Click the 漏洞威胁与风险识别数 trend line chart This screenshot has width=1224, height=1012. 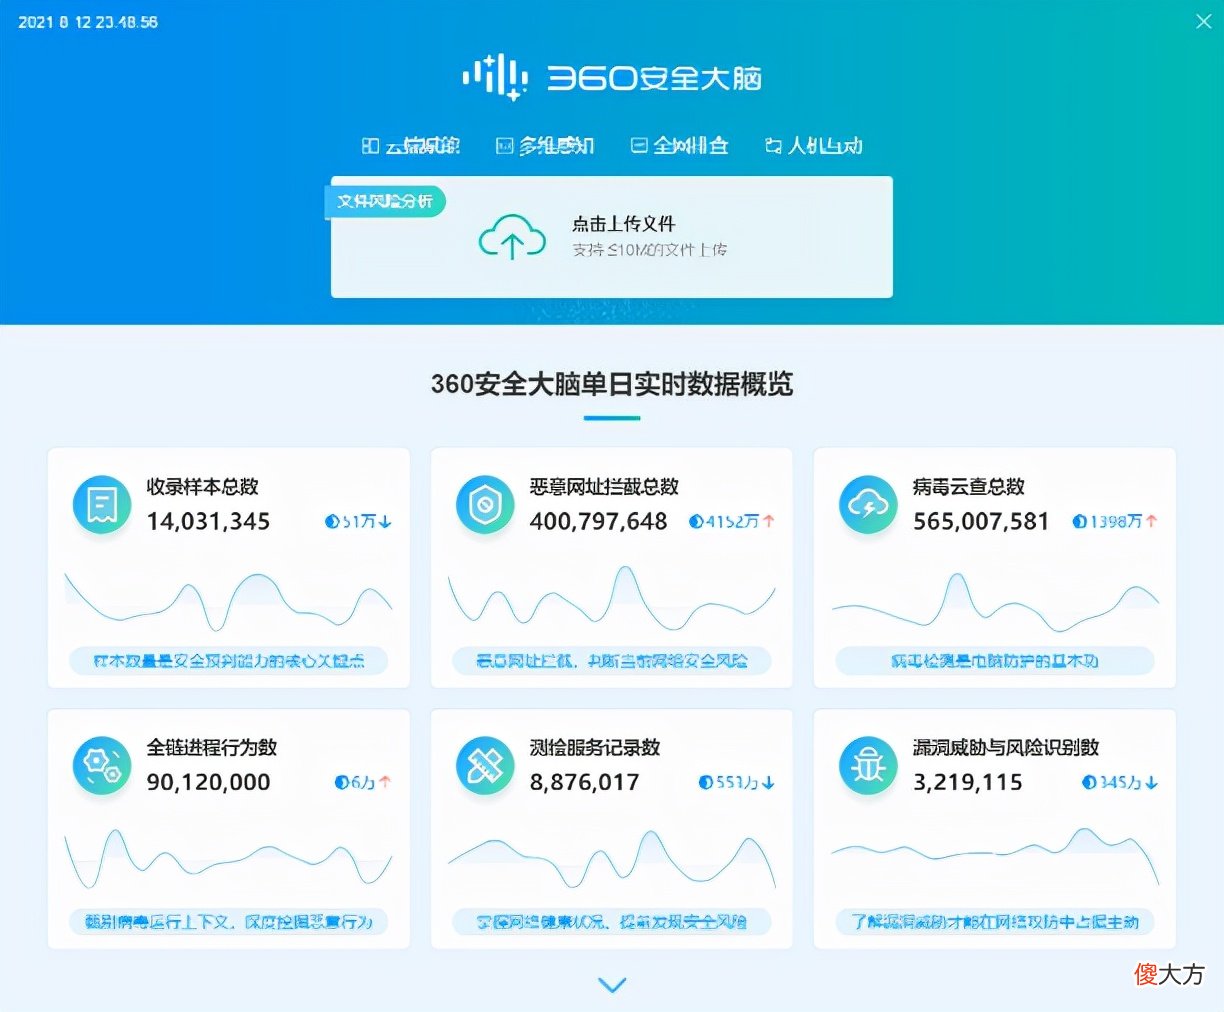(x=995, y=856)
